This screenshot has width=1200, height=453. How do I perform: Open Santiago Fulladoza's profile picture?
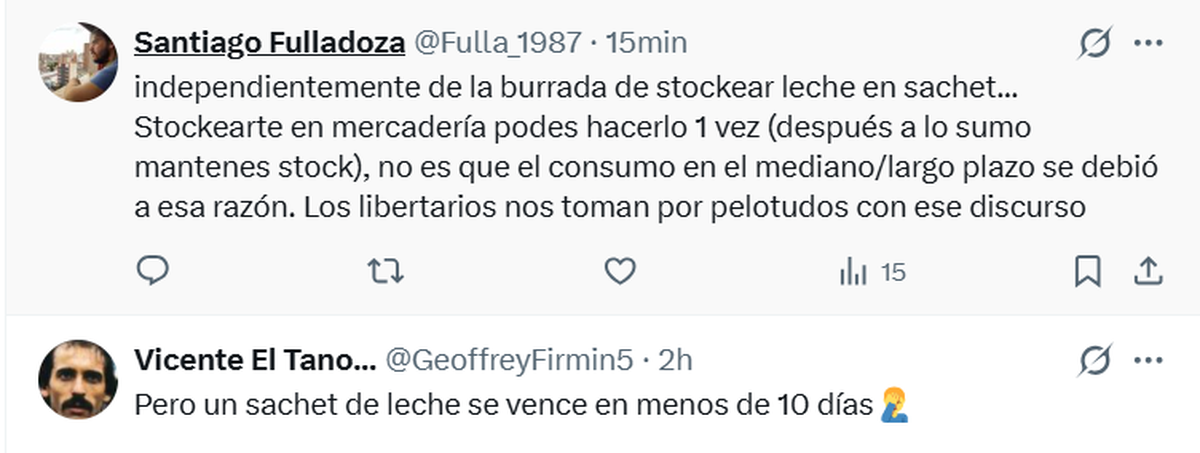[78, 62]
